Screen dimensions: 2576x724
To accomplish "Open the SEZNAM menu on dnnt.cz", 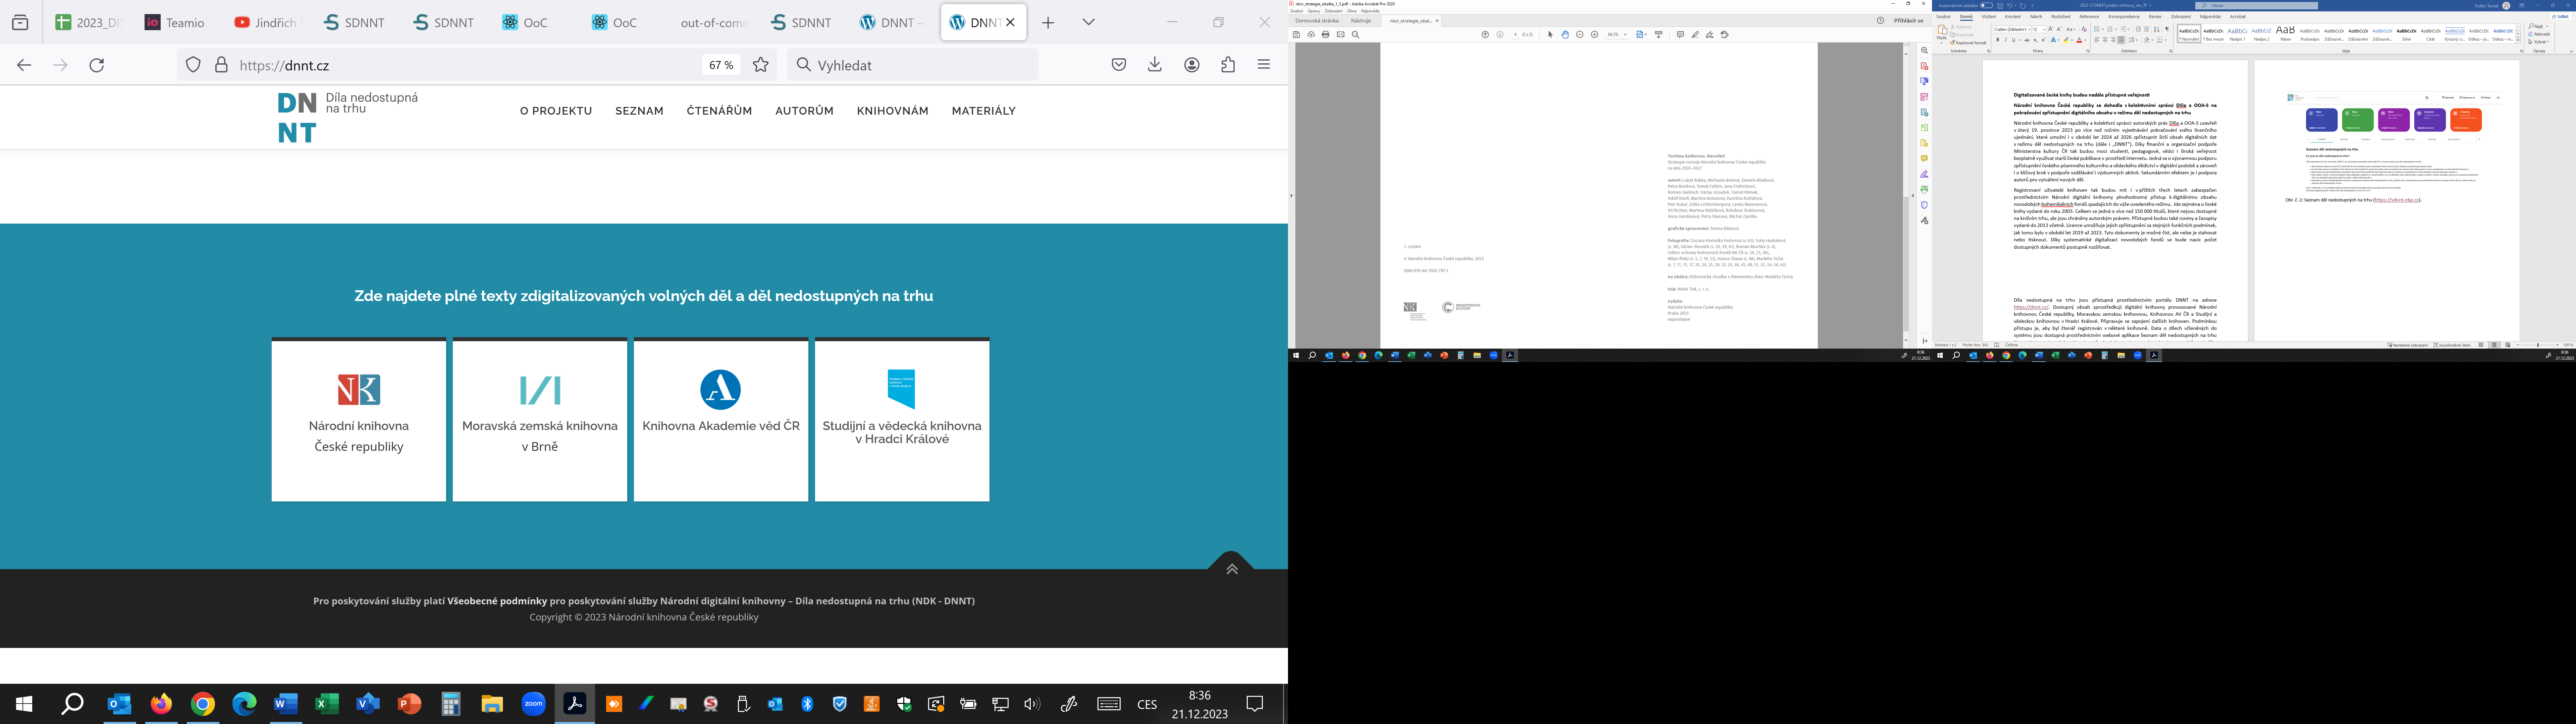I will [639, 111].
